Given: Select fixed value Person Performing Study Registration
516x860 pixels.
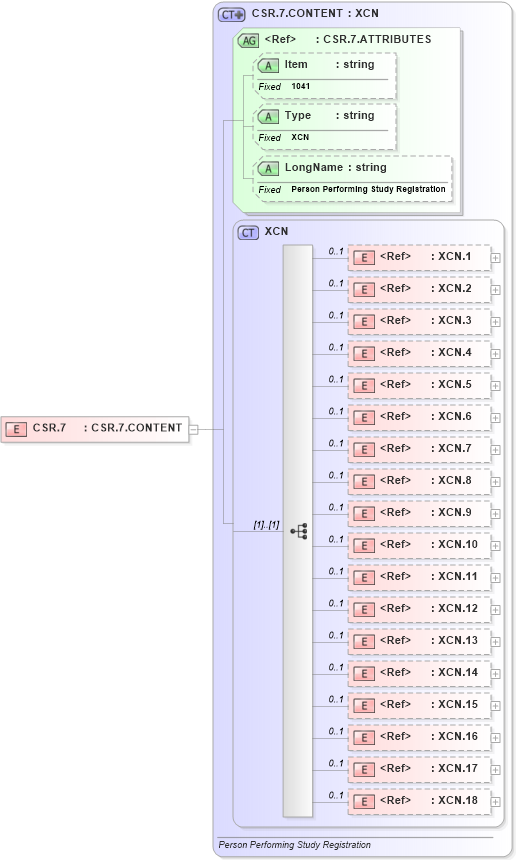Looking at the screenshot, I should pos(368,189).
